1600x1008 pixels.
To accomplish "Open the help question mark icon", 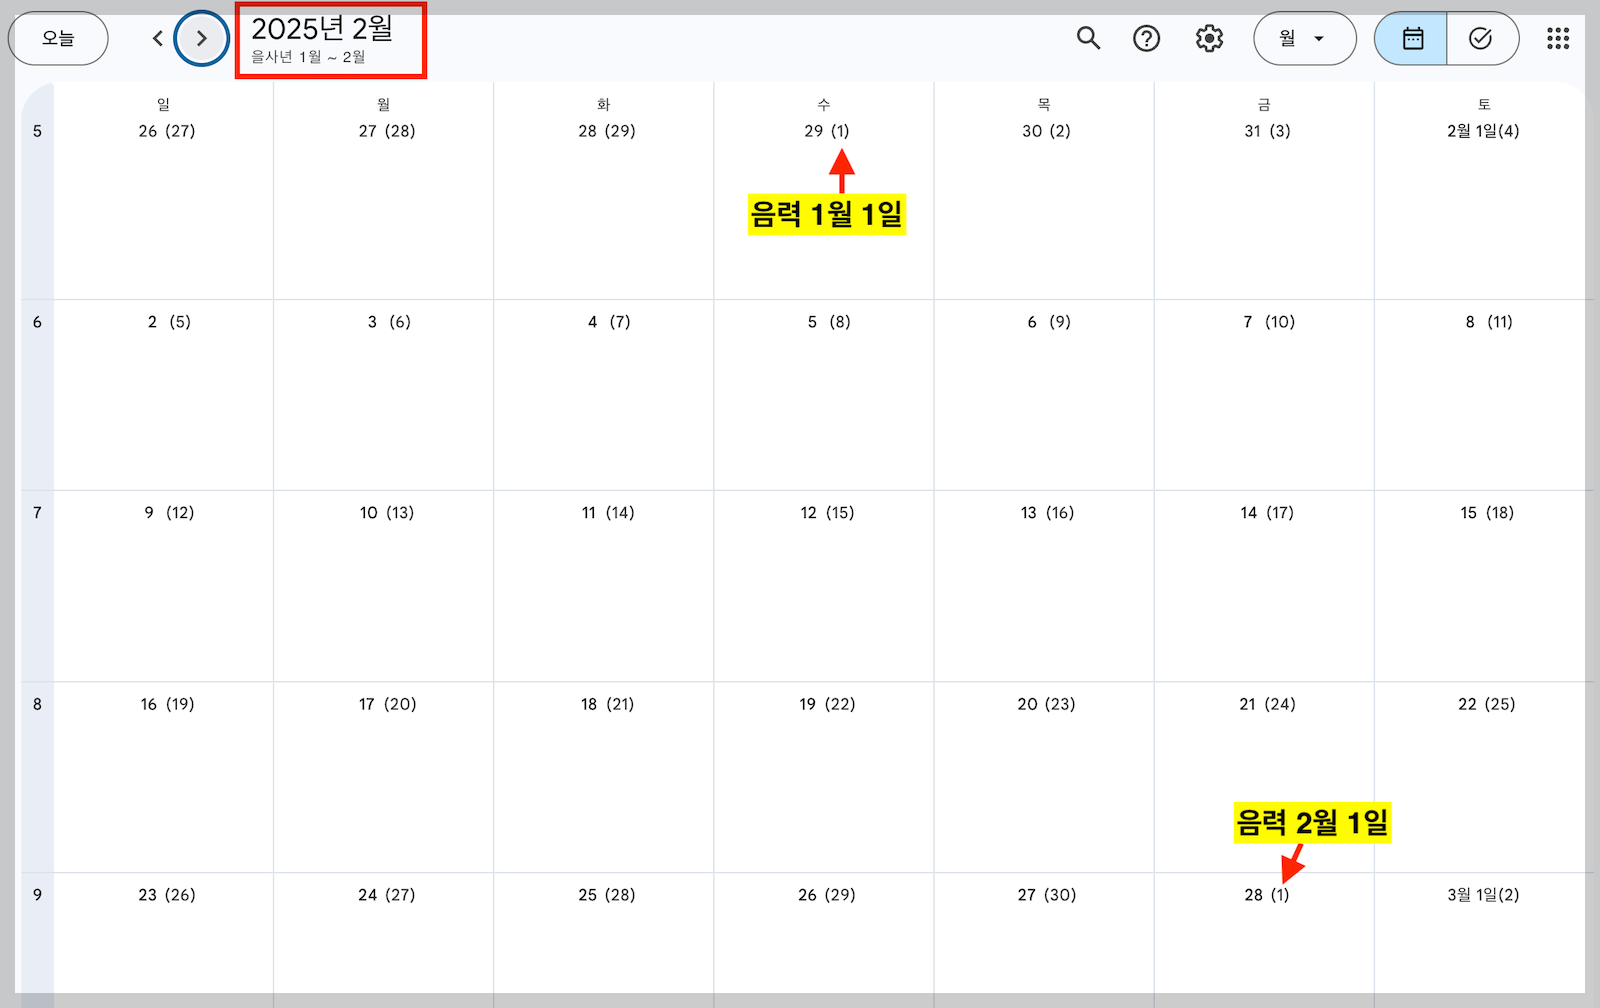I will pyautogui.click(x=1146, y=38).
